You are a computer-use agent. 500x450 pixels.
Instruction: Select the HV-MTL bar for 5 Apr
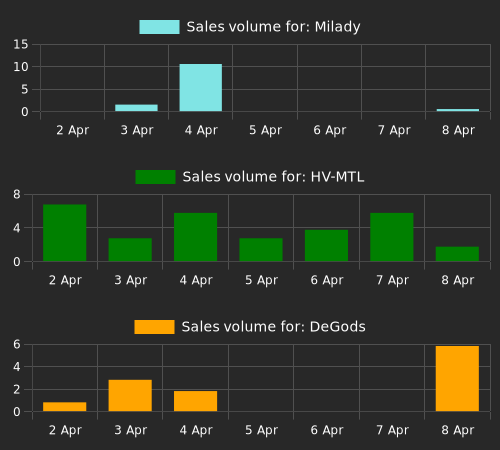coord(261,250)
